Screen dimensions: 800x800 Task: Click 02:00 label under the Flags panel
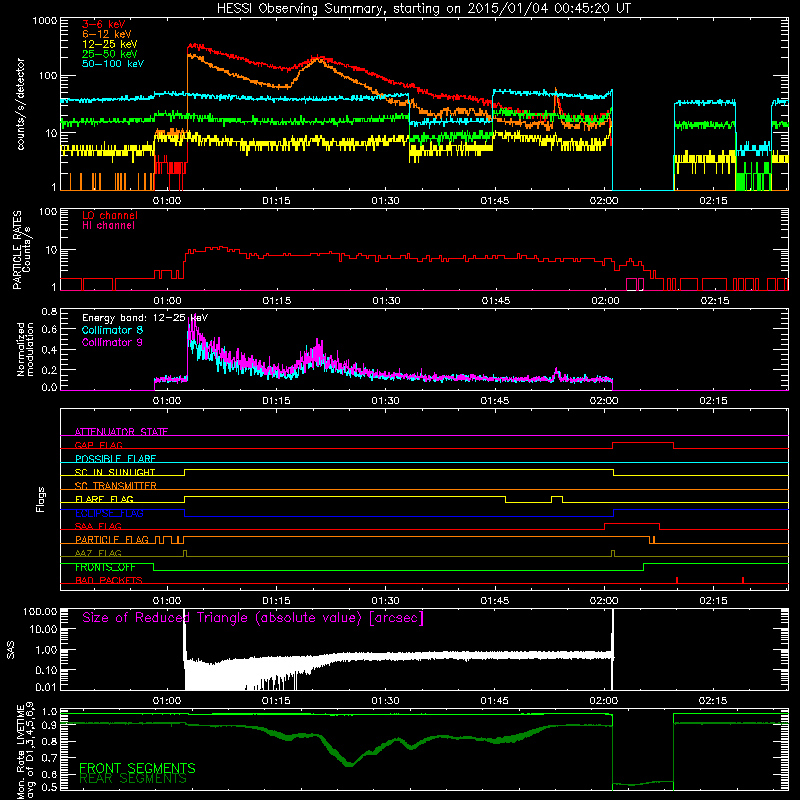click(x=604, y=601)
